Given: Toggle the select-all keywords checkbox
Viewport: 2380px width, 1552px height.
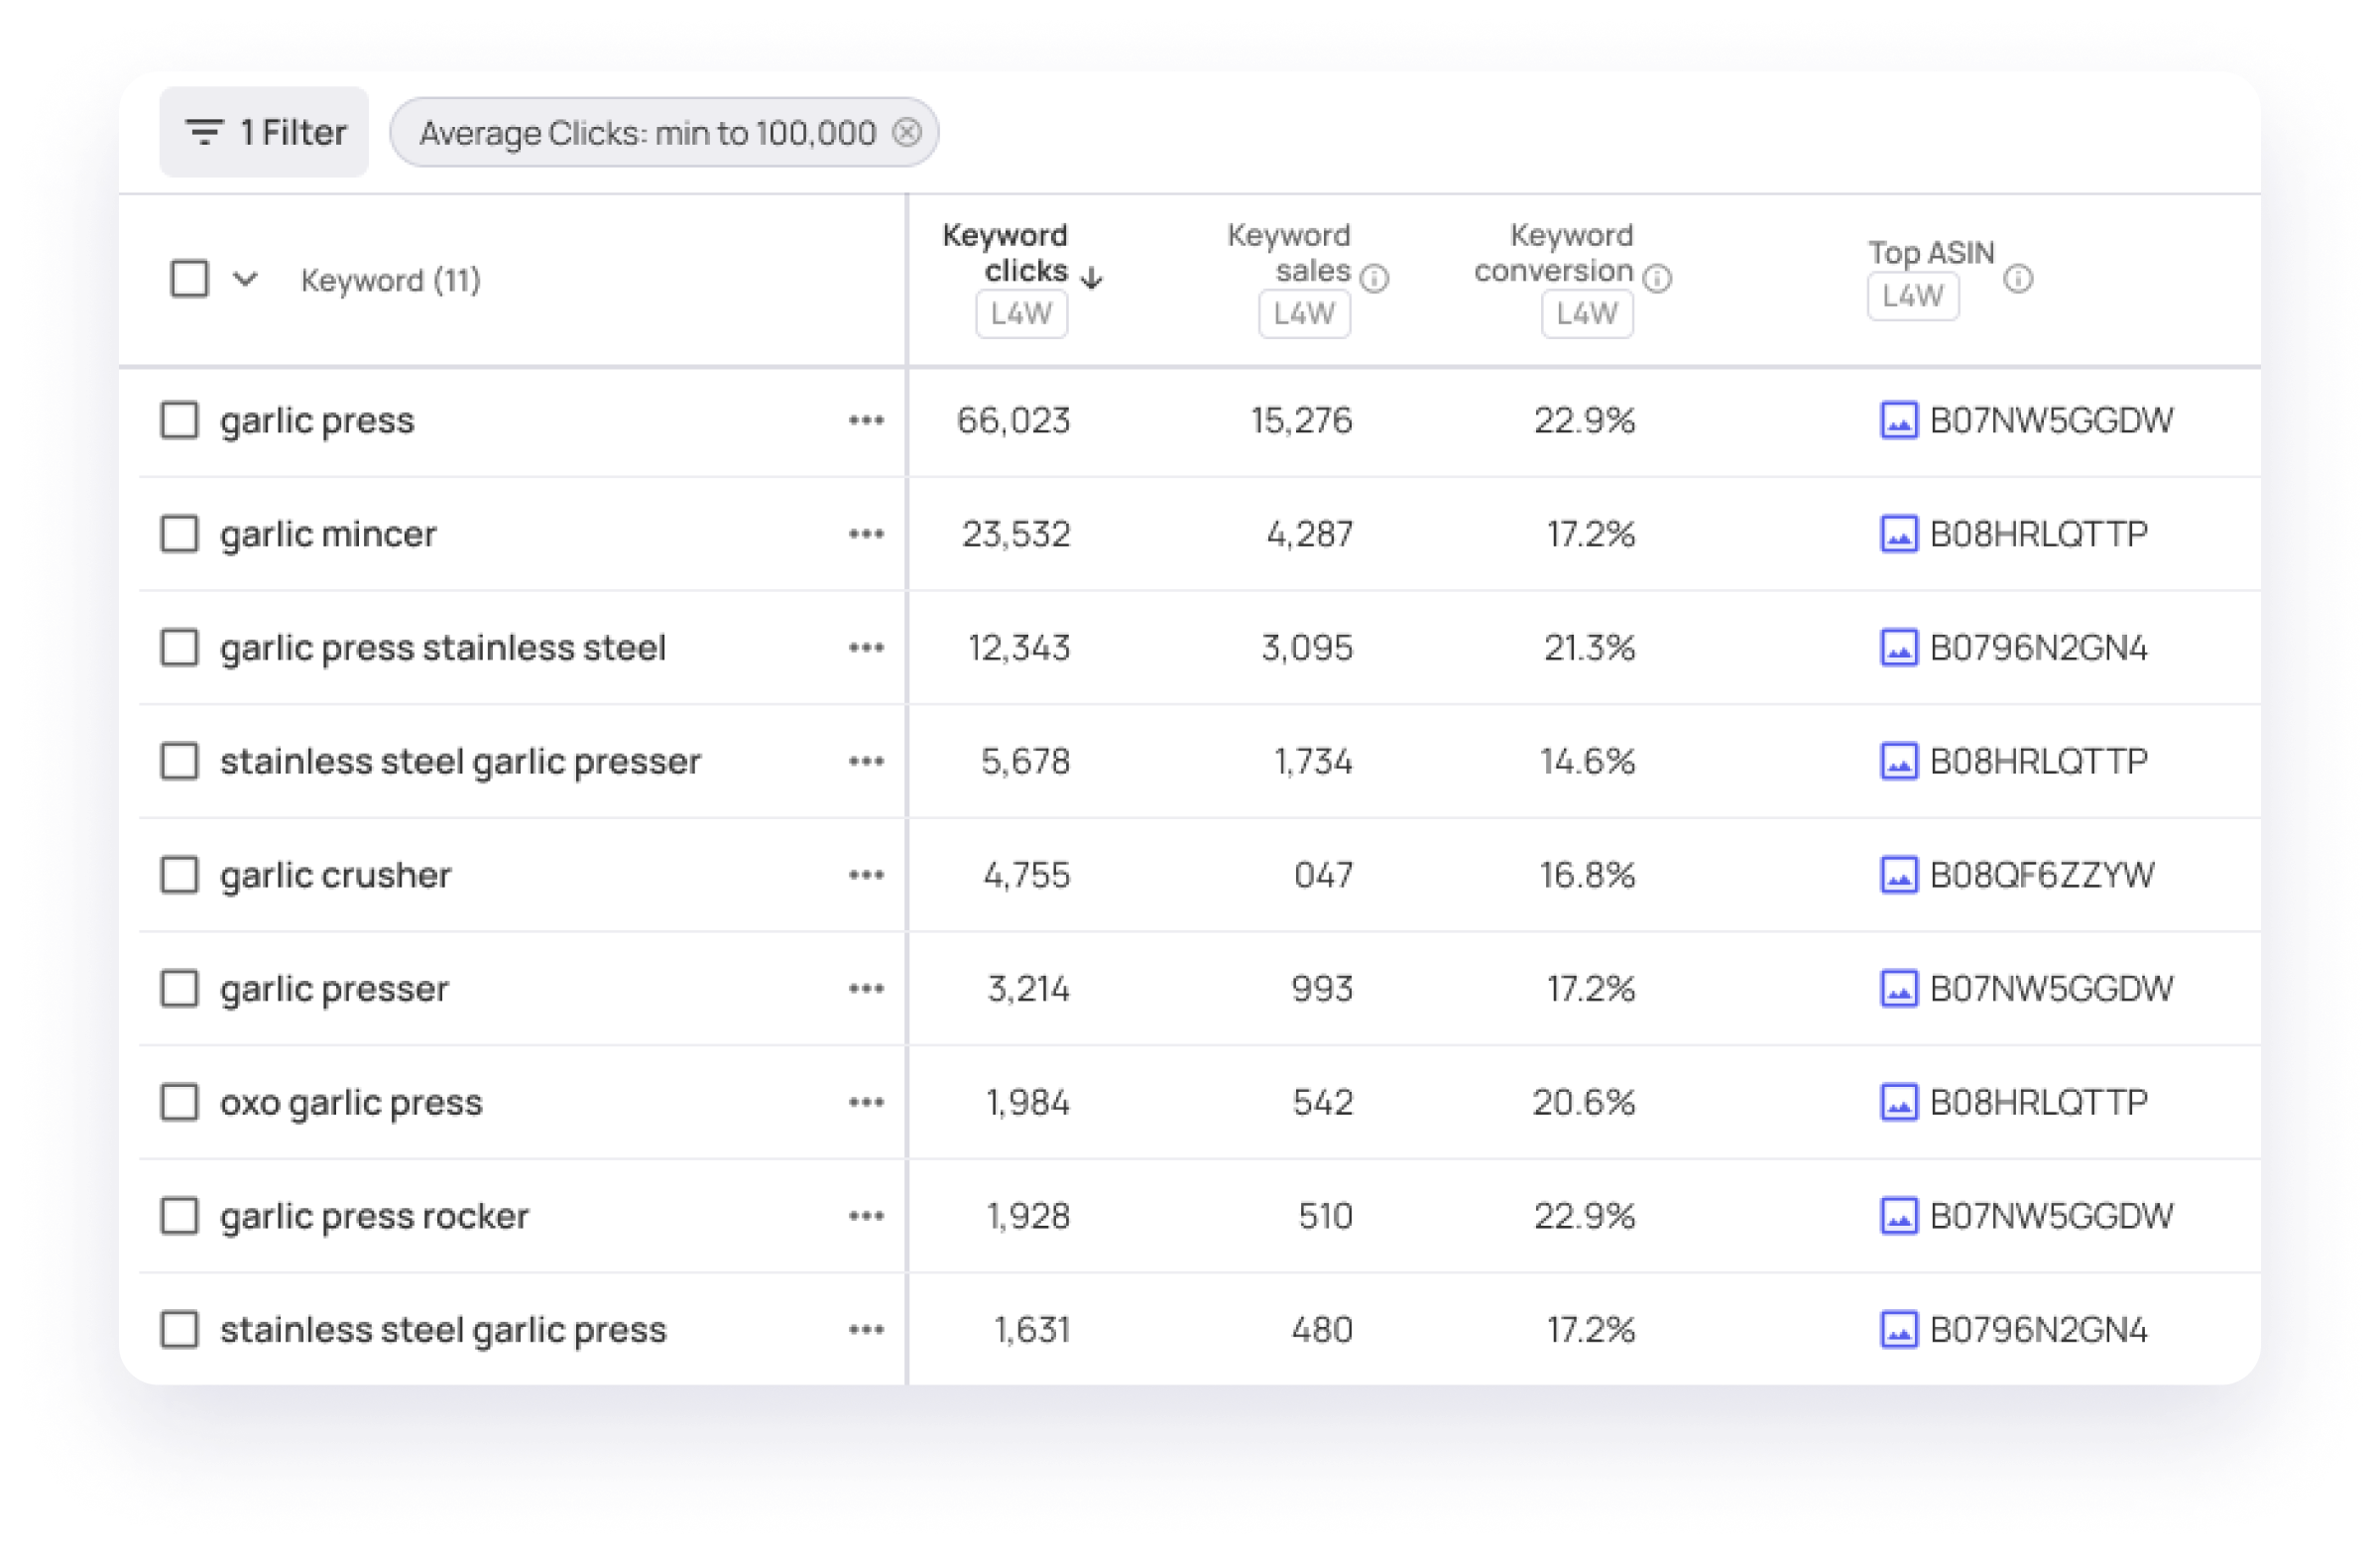Looking at the screenshot, I should coord(189,279).
